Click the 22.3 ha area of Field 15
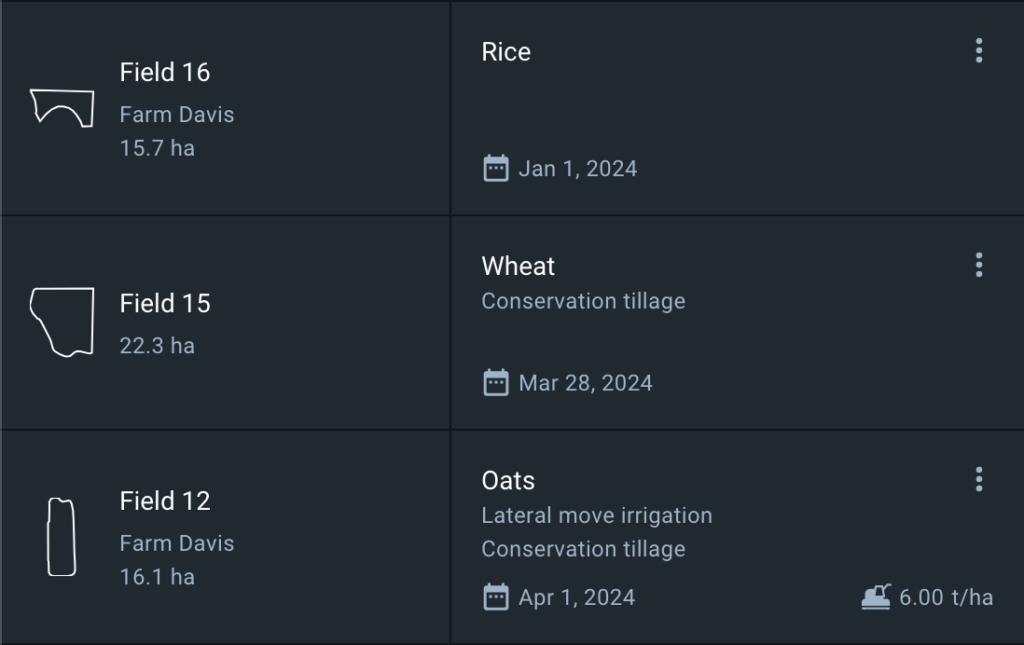 pyautogui.click(x=157, y=346)
